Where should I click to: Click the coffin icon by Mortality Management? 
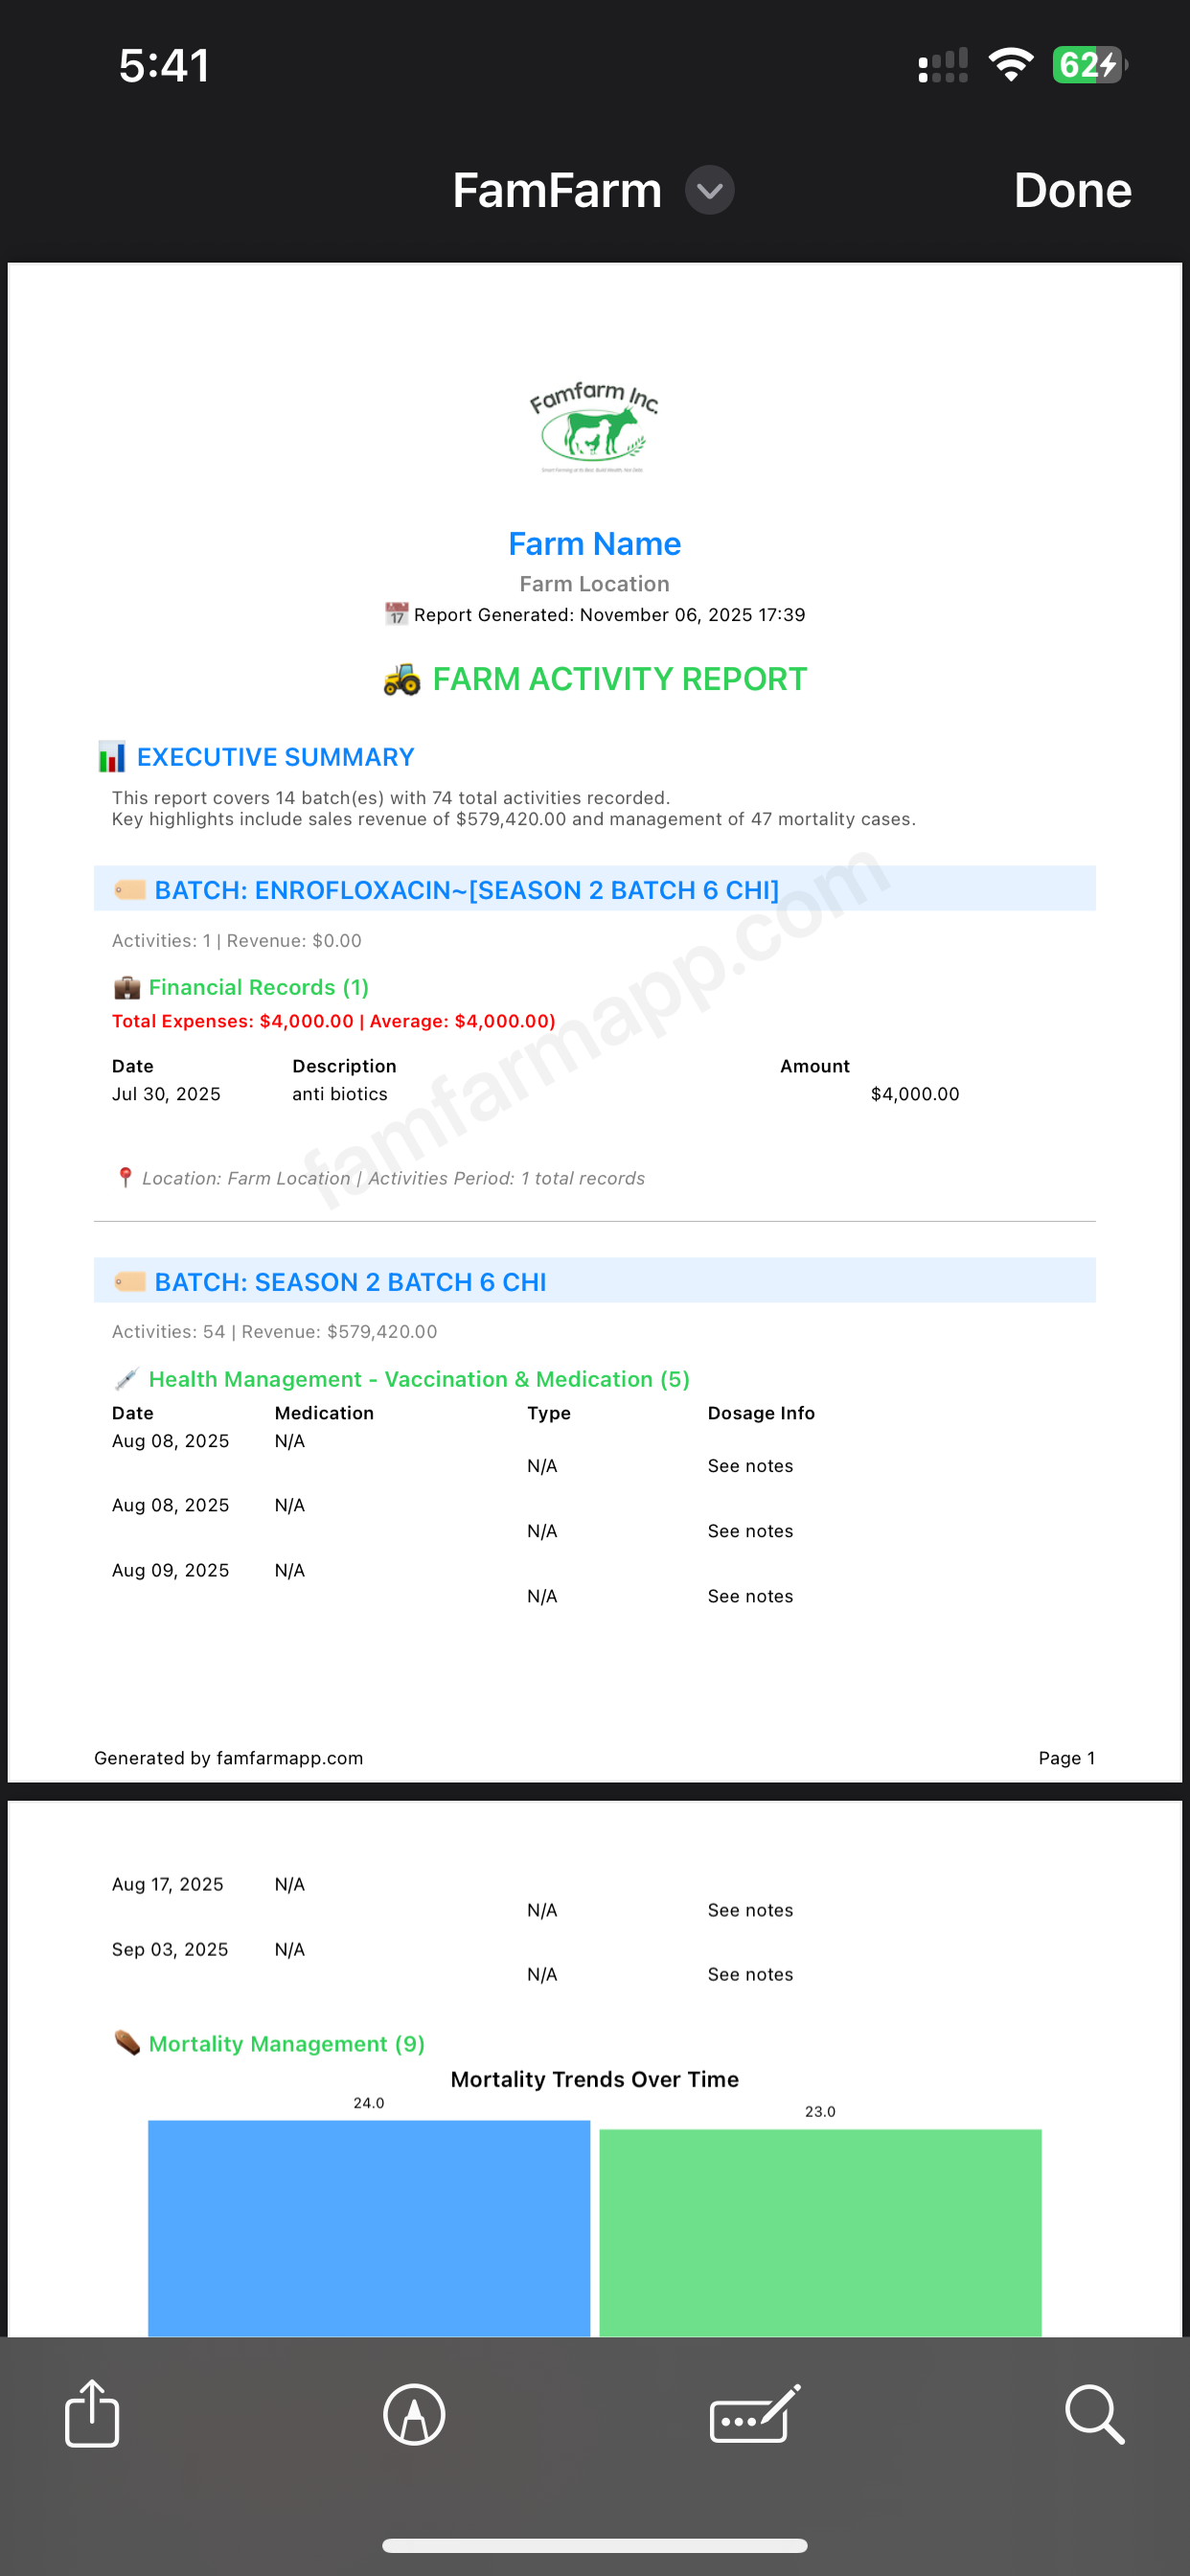[x=127, y=2043]
